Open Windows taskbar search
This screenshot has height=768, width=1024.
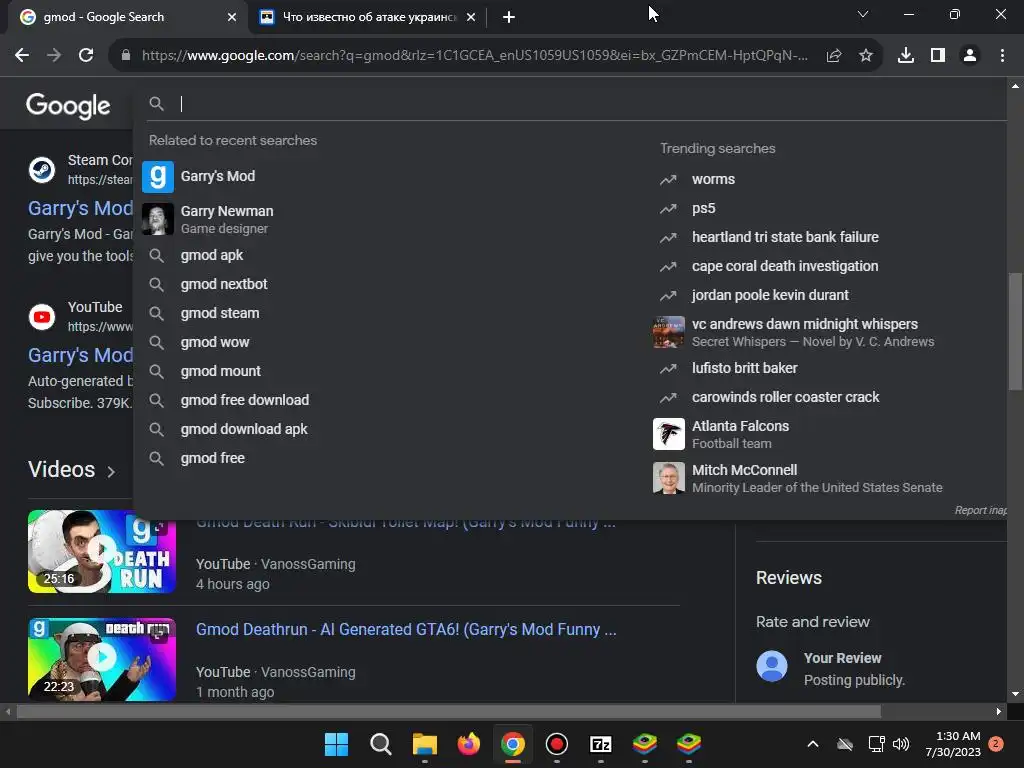click(381, 744)
